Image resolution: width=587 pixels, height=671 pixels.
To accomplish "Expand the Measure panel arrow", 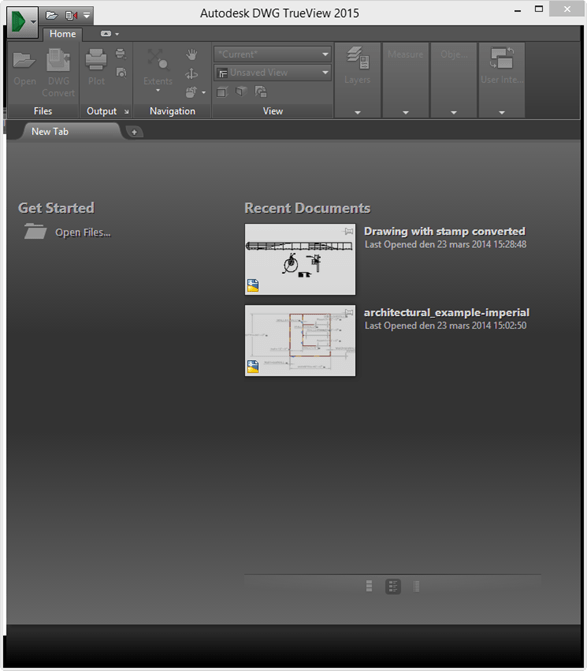I will (x=406, y=113).
